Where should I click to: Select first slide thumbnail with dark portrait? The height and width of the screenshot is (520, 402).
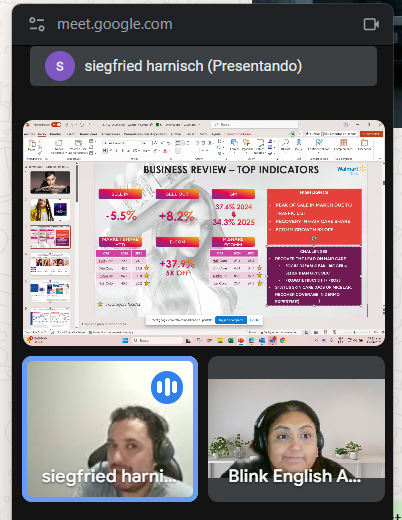point(50,182)
